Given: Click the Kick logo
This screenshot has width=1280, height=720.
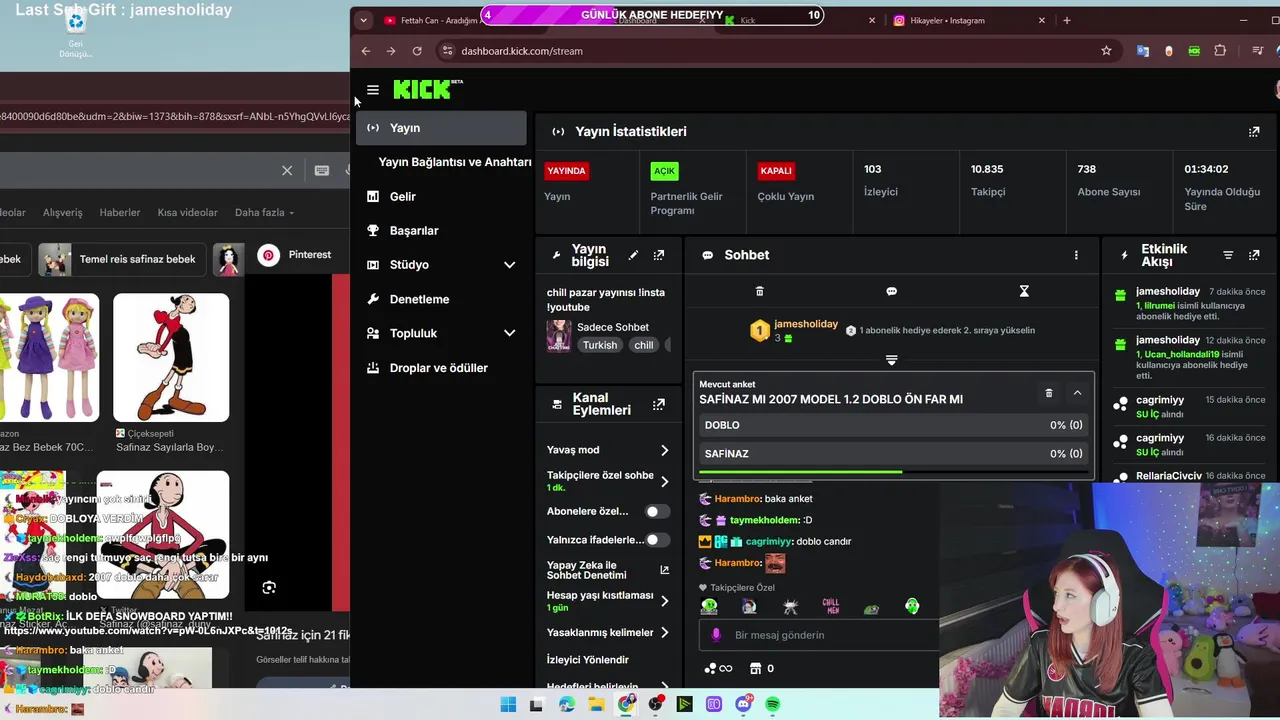Looking at the screenshot, I should pyautogui.click(x=428, y=90).
